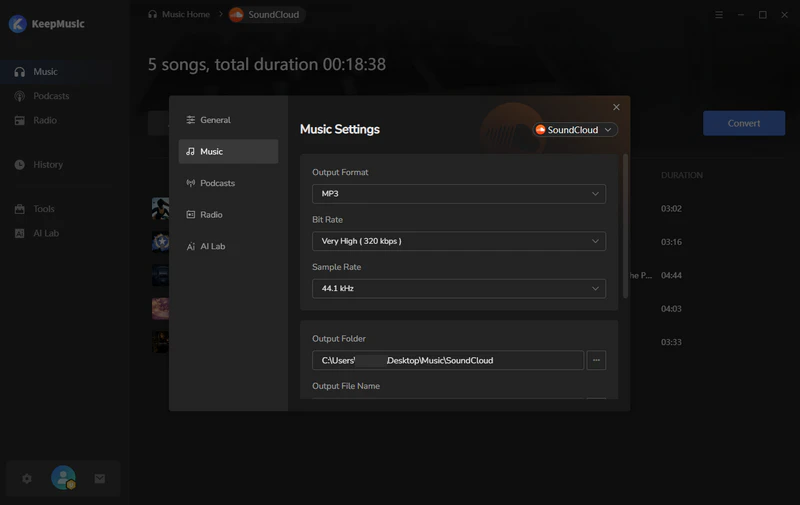
Task: Click the KeepMusic logo icon
Action: [x=18, y=23]
